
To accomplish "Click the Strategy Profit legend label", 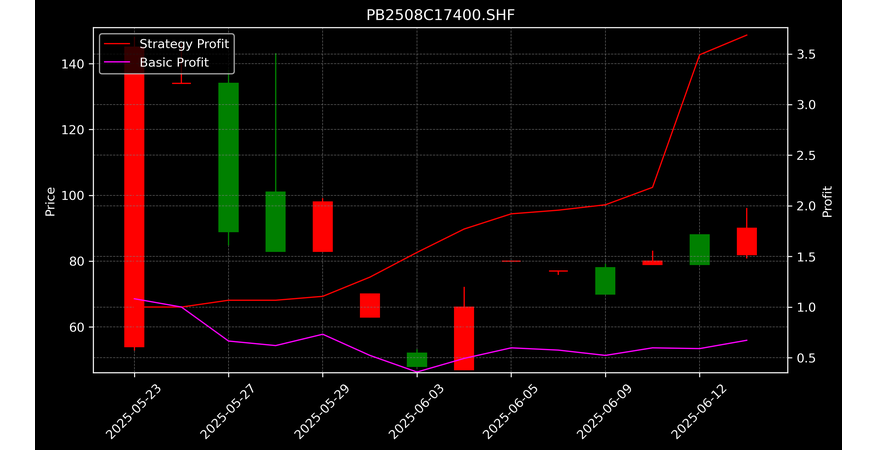I will pos(184,44).
